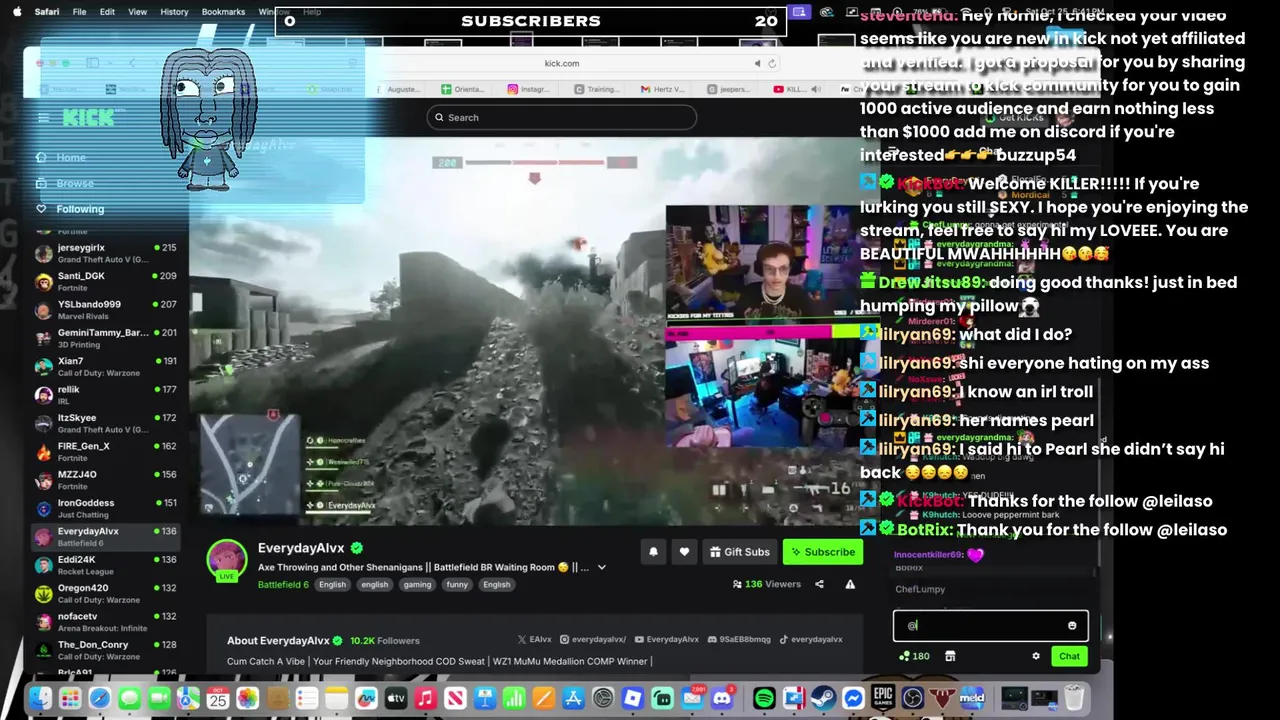Click the Battlefield 6 category link

(283, 584)
